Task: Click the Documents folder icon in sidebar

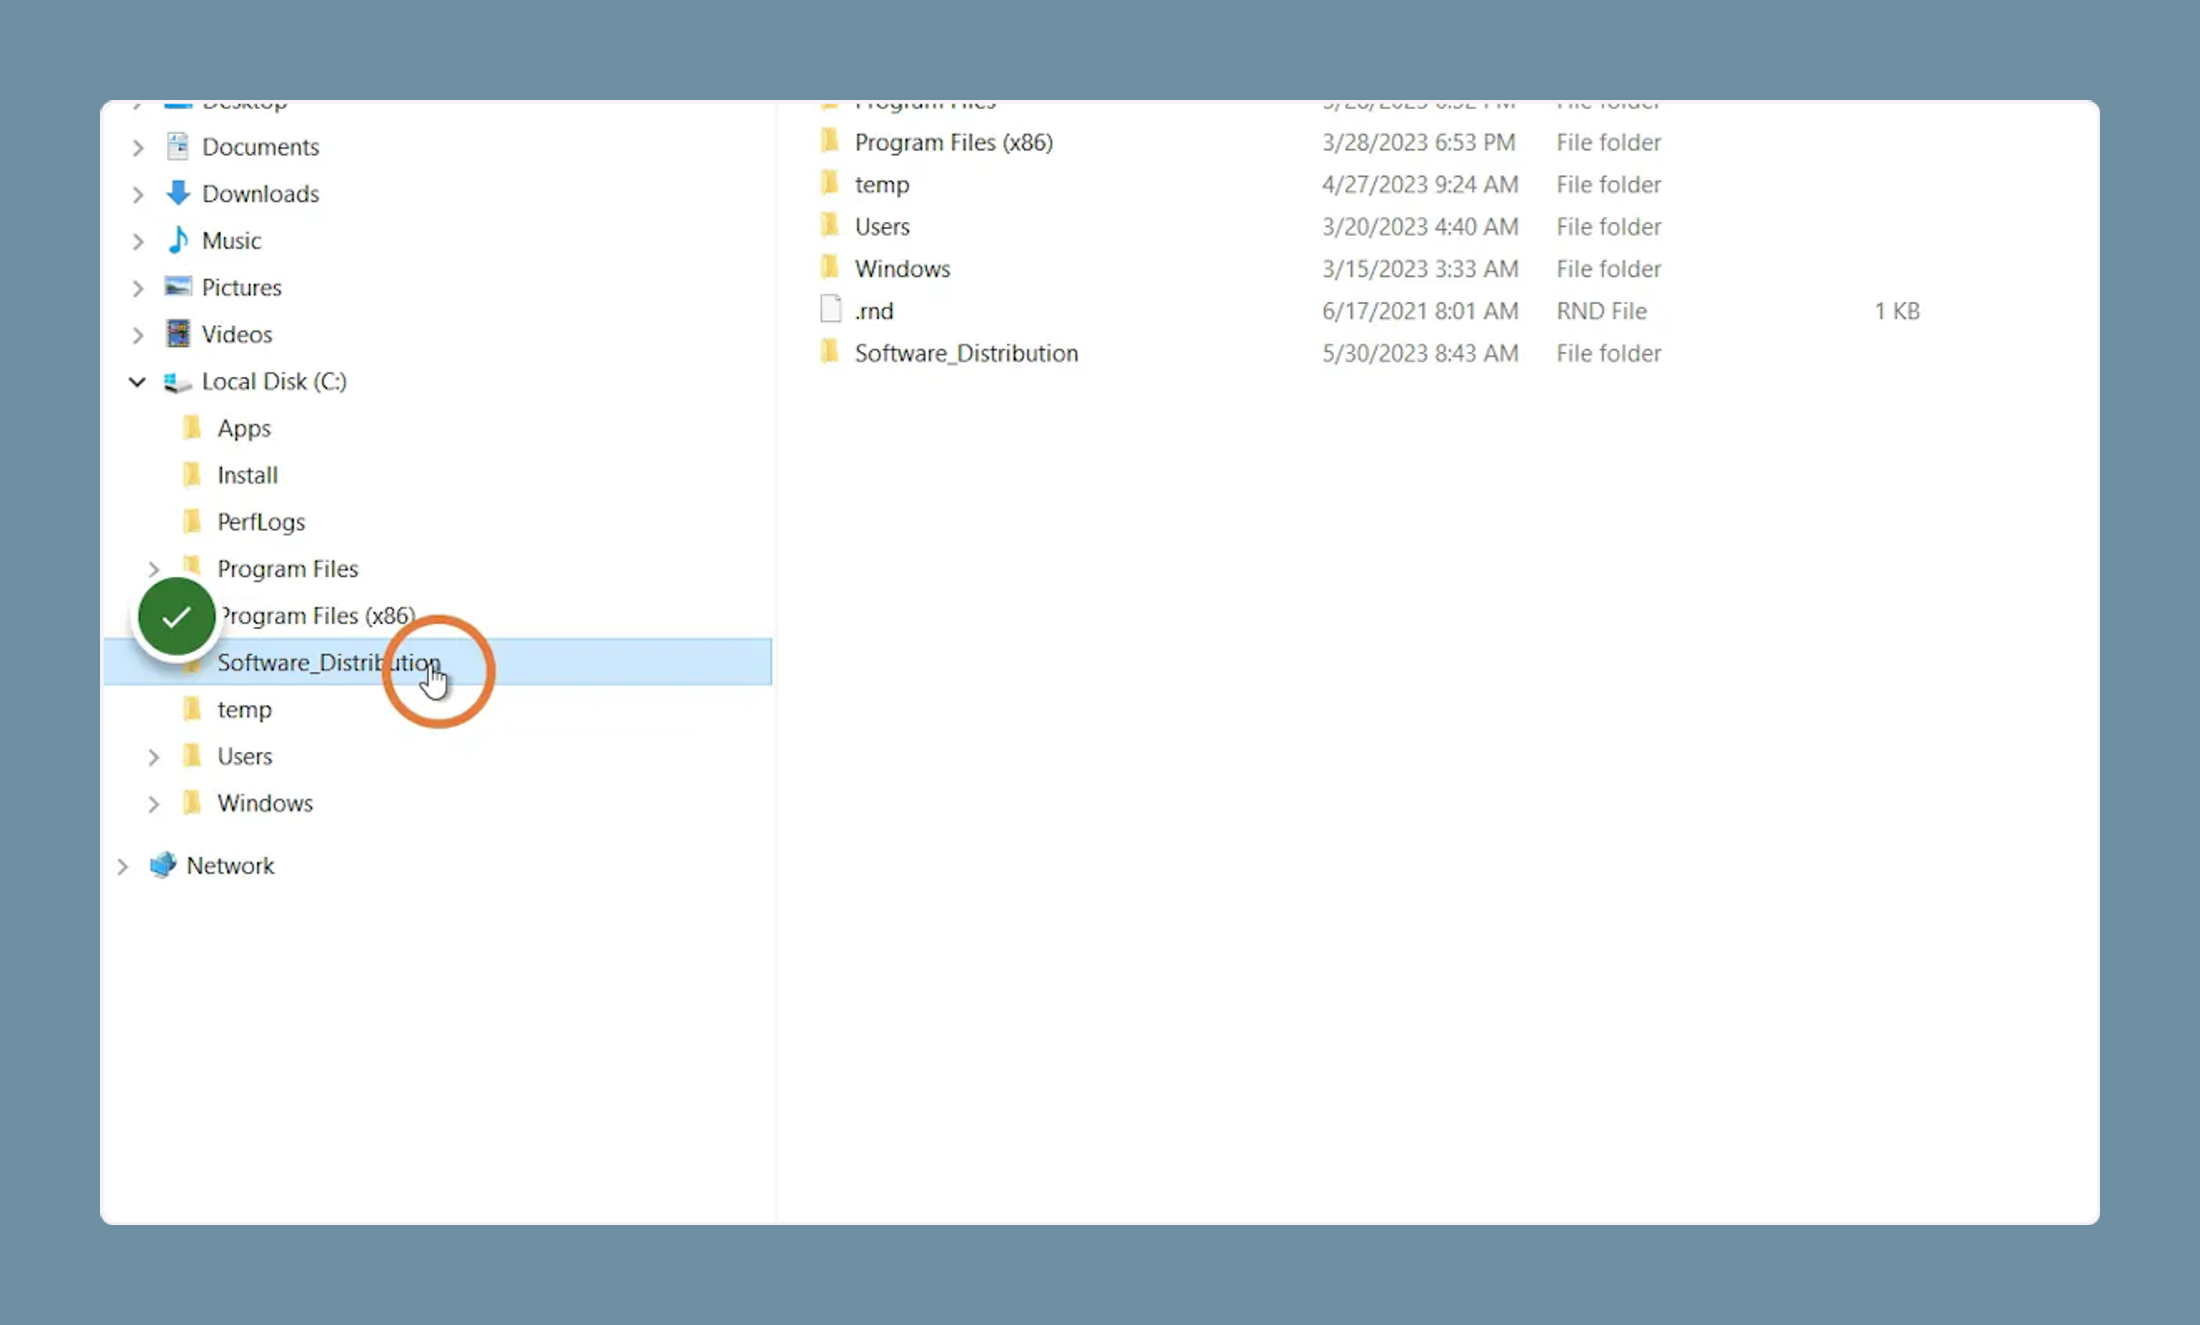Action: tap(178, 146)
